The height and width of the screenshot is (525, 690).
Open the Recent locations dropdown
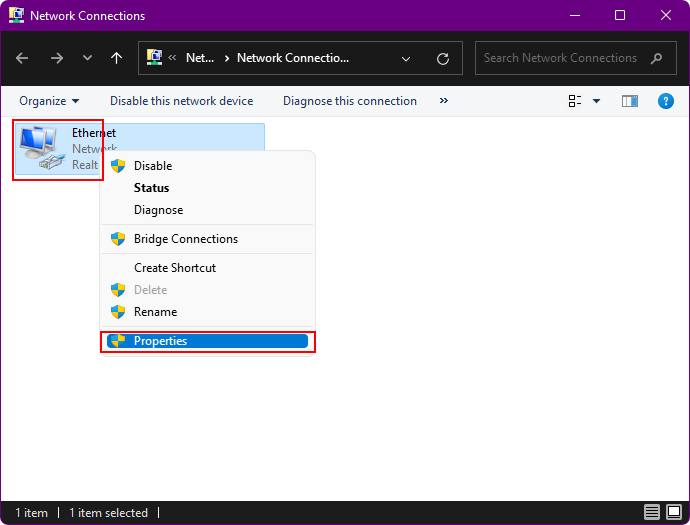[x=87, y=58]
